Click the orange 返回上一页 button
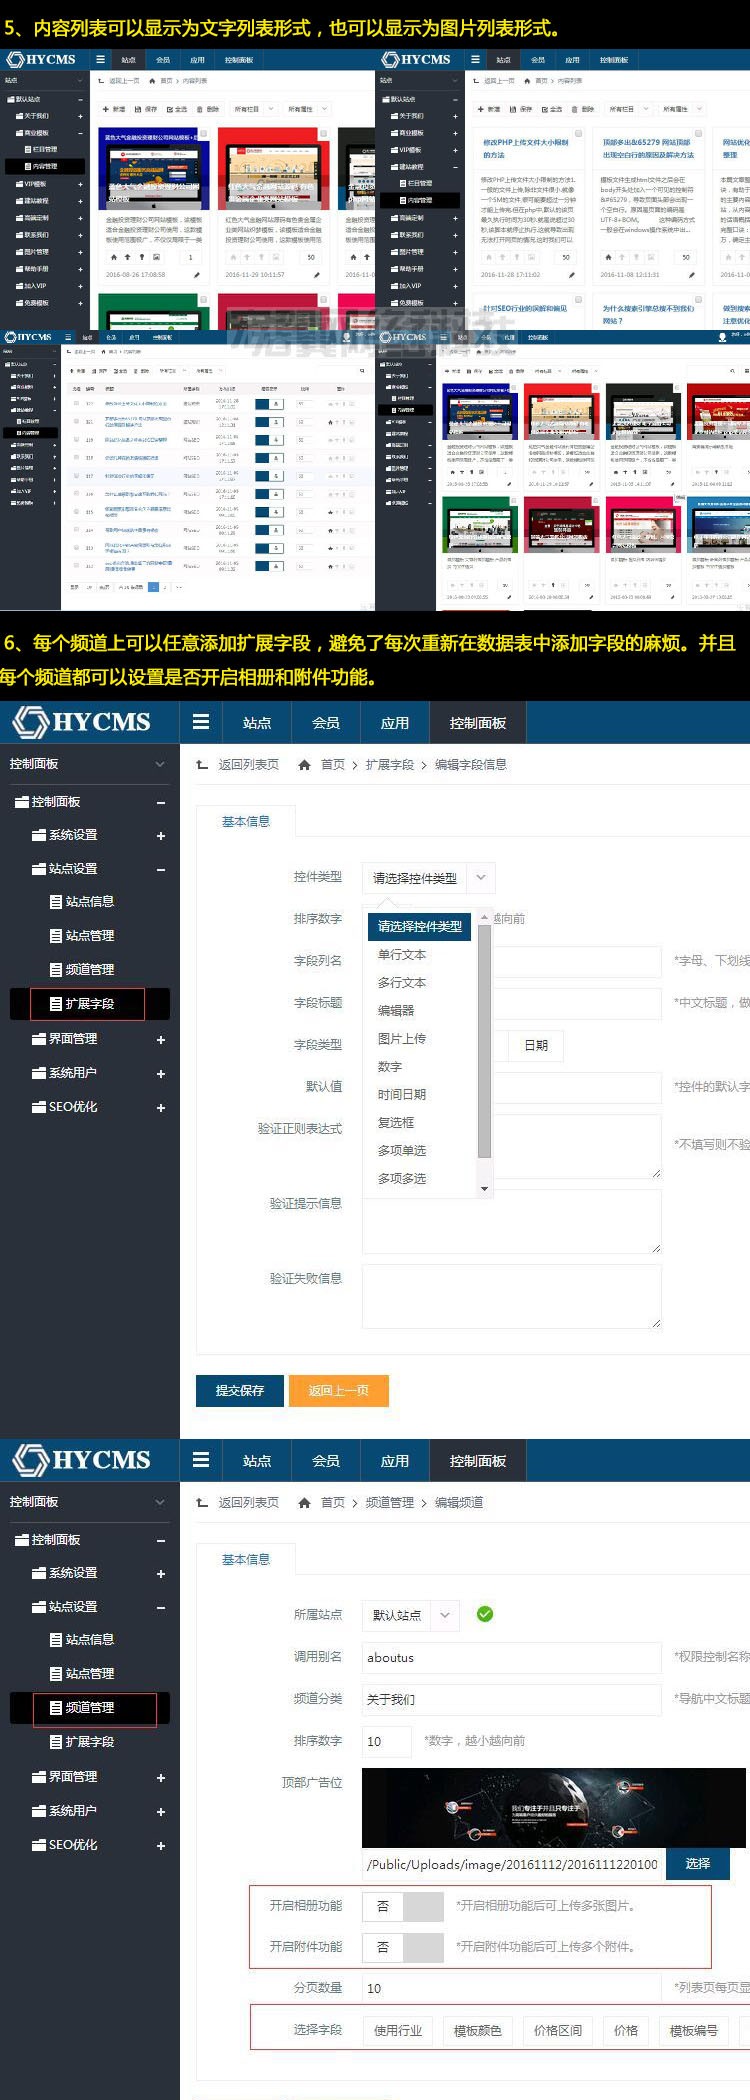Viewport: 750px width, 2100px height. [x=339, y=1390]
